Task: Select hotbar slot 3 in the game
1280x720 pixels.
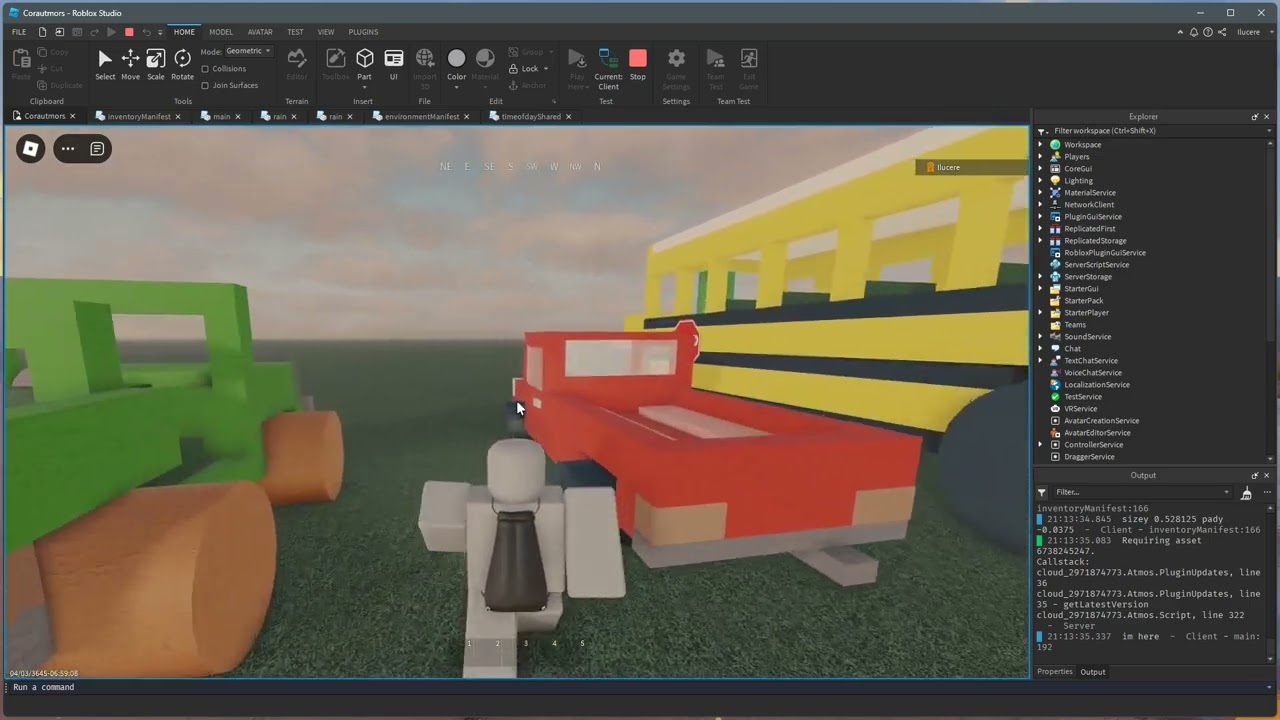Action: (x=525, y=644)
